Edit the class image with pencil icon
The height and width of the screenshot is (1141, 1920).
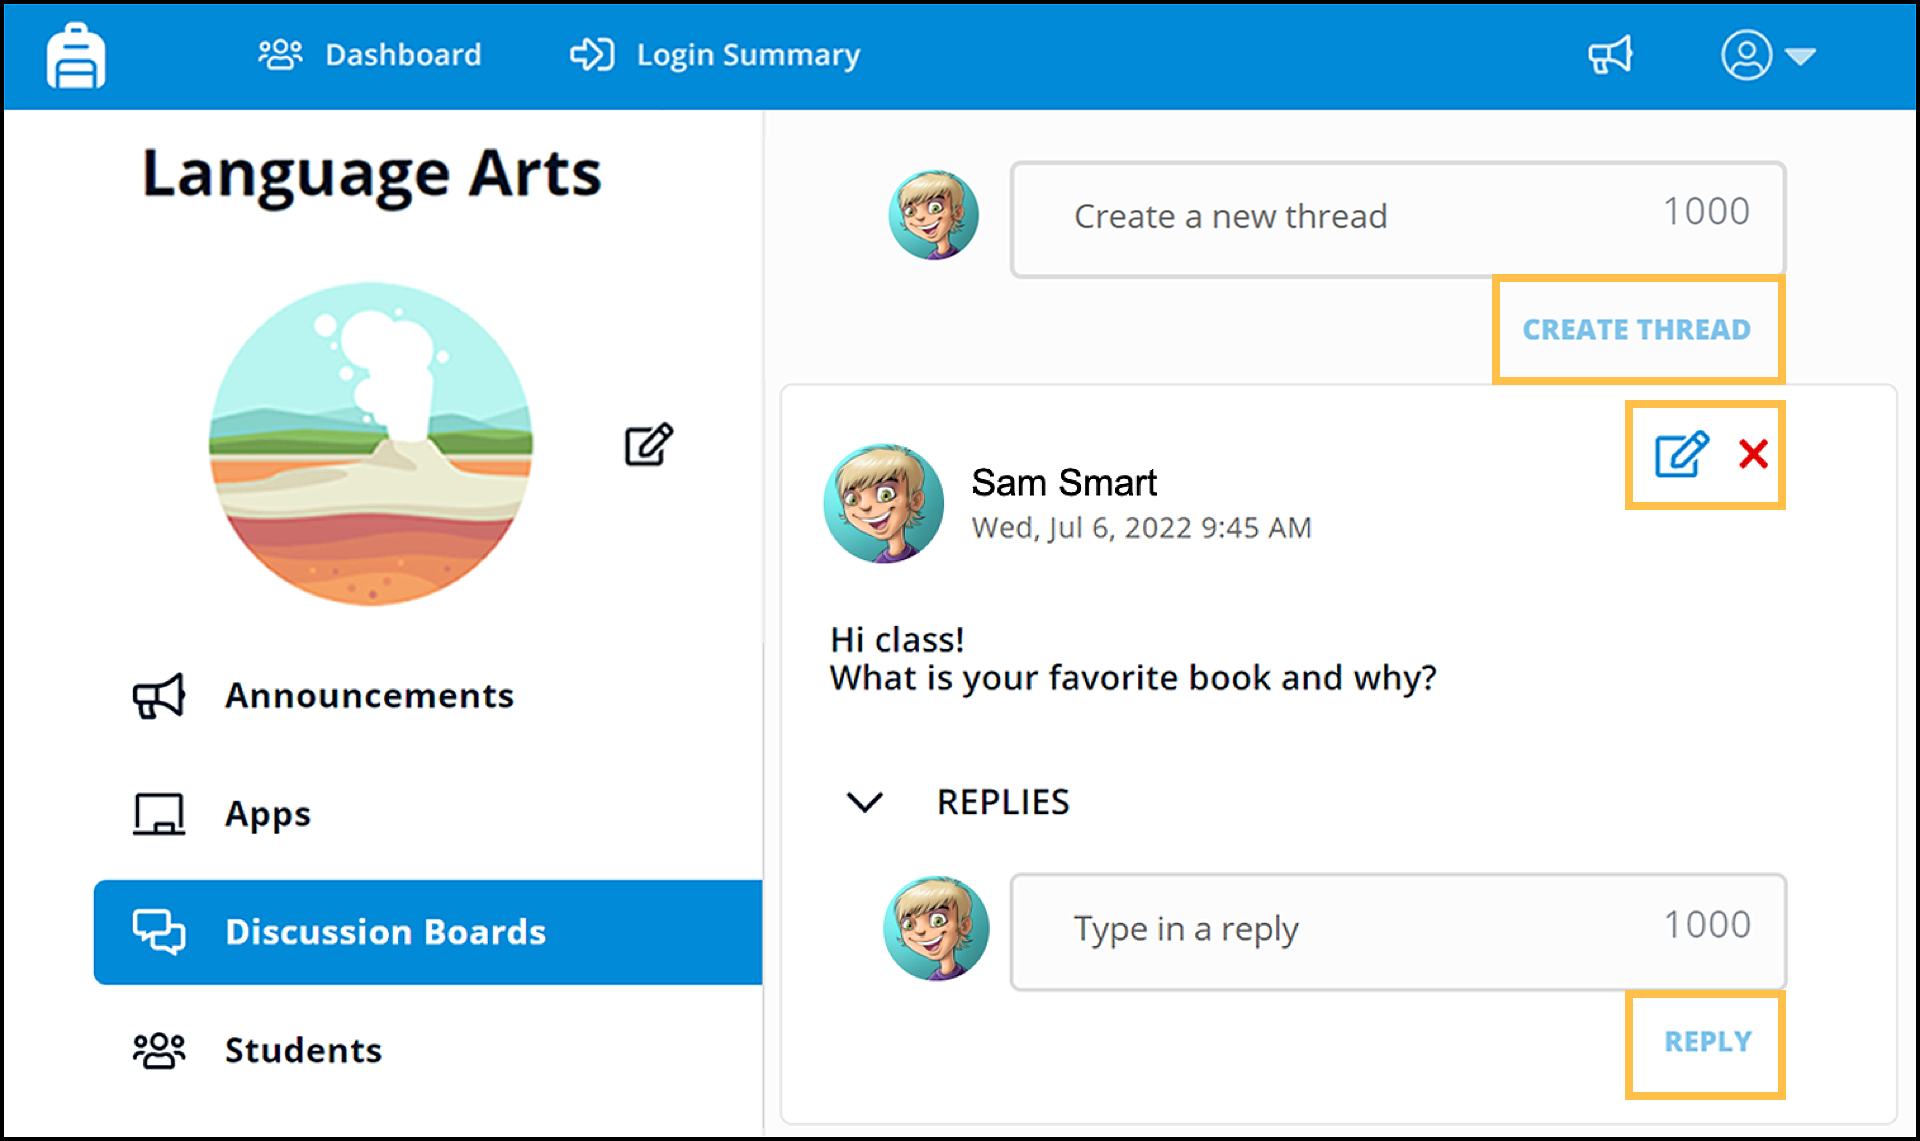click(649, 444)
